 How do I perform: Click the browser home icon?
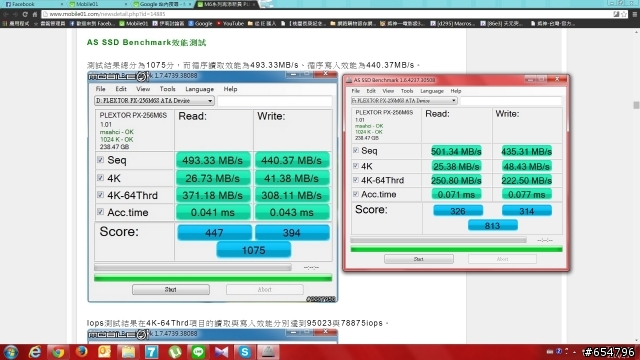pos(35,14)
